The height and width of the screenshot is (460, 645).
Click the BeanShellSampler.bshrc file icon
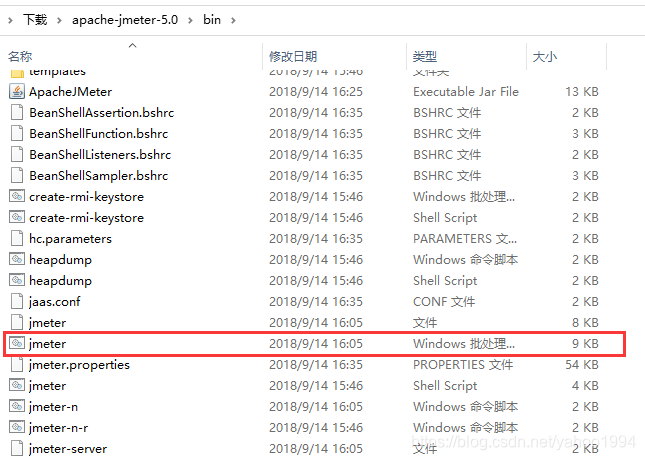(17, 175)
